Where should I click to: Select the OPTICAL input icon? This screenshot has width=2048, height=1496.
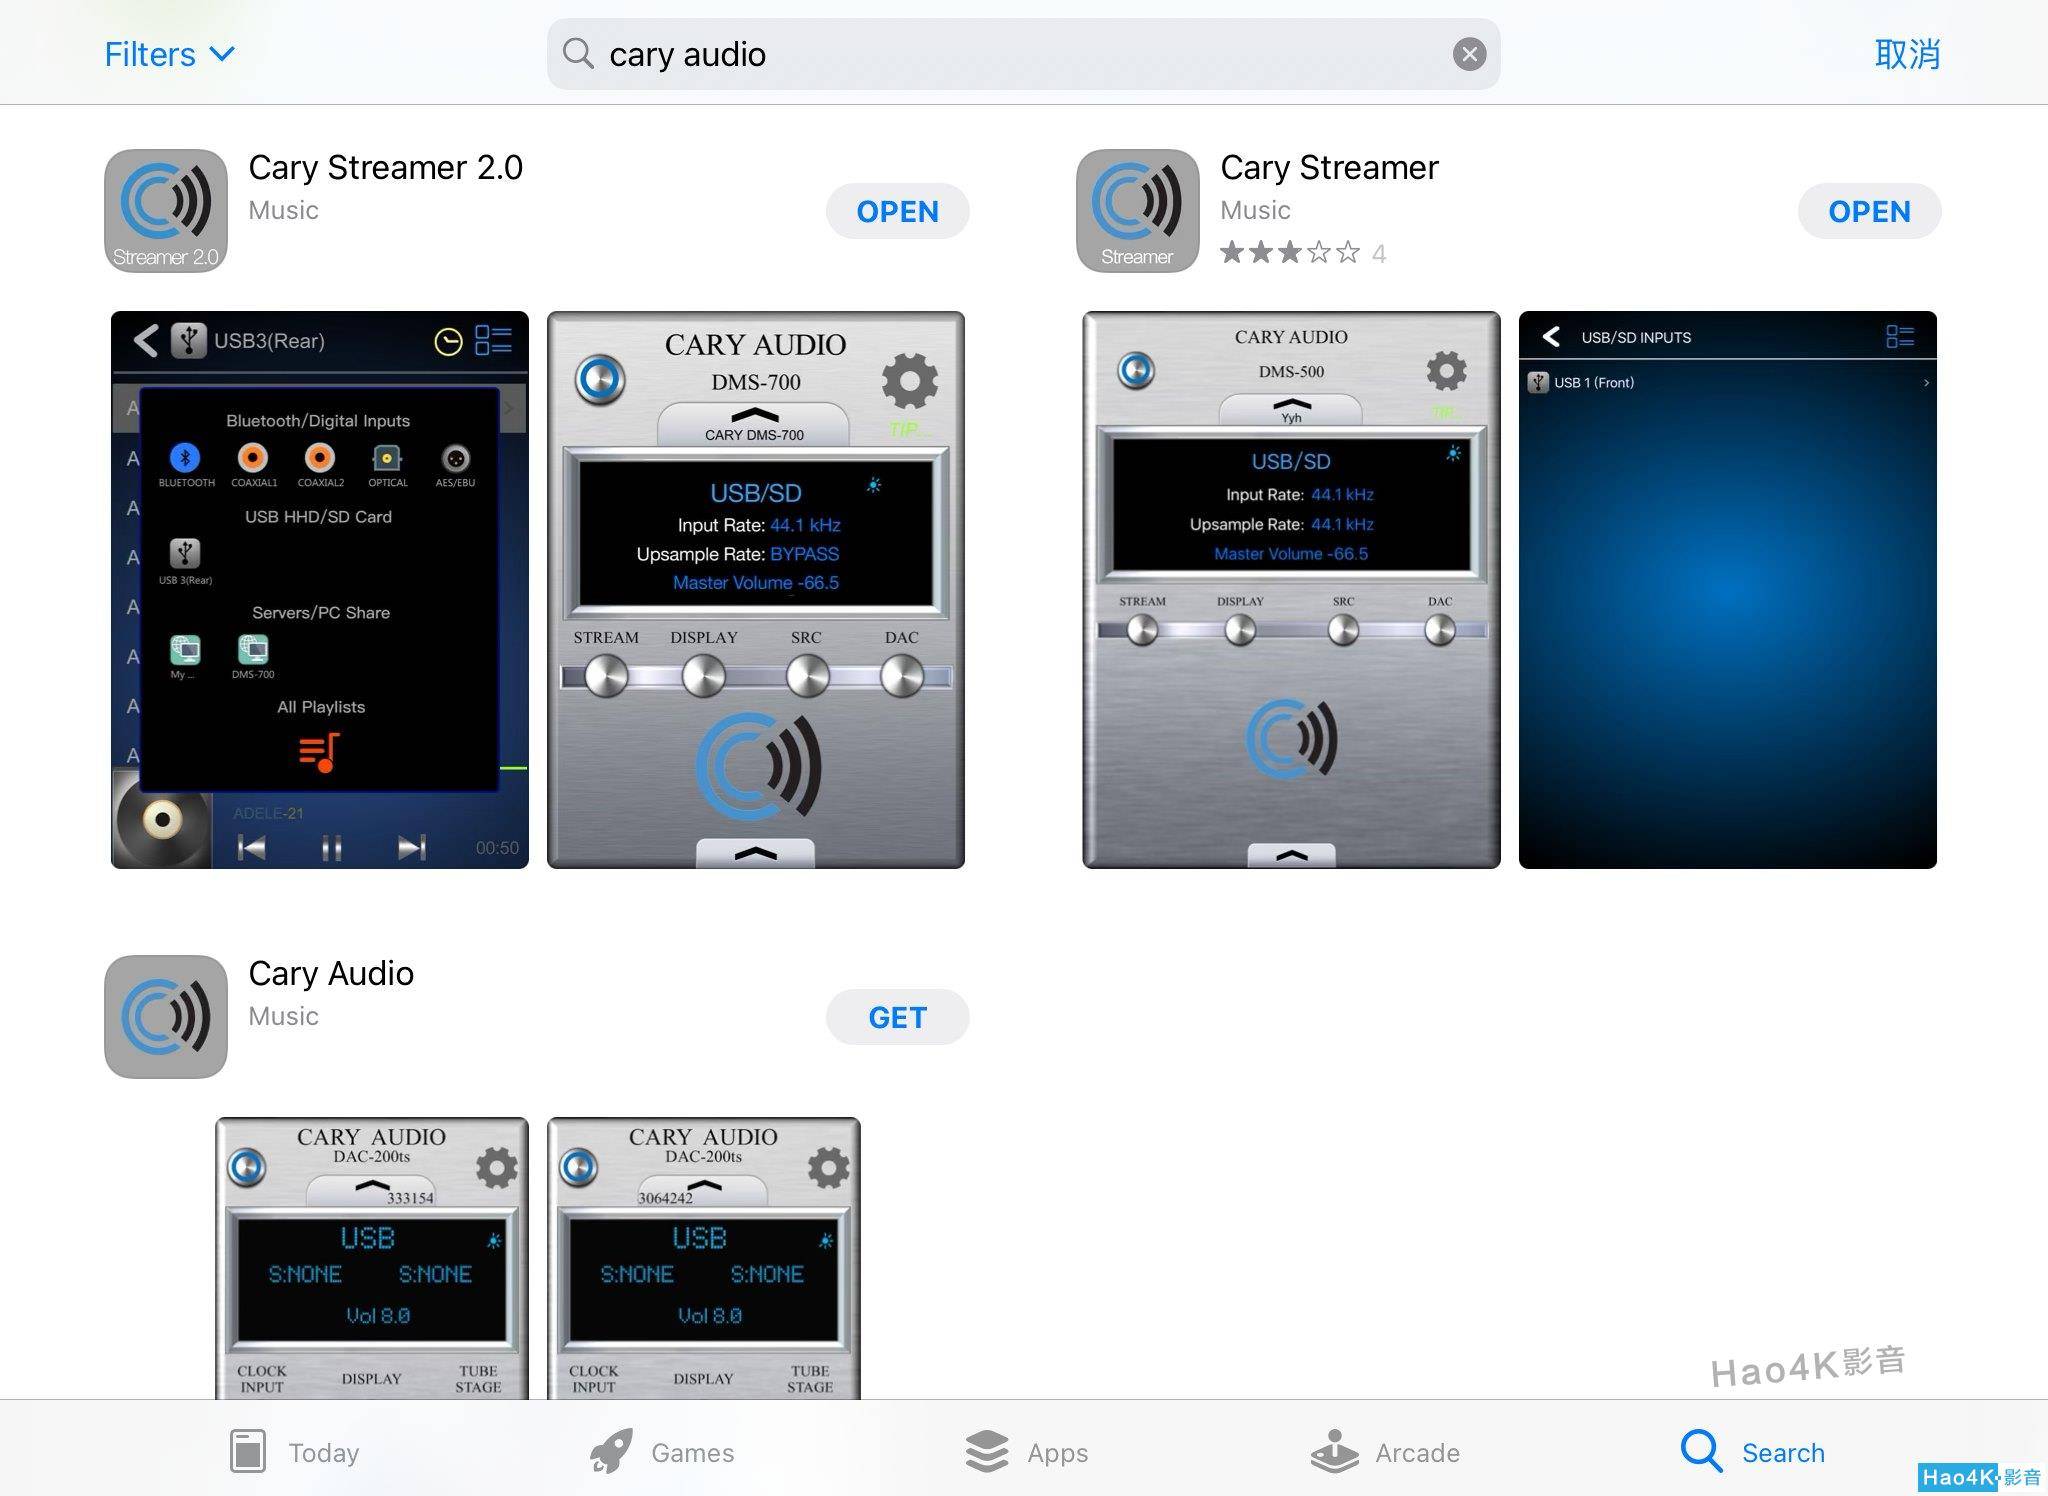387,458
